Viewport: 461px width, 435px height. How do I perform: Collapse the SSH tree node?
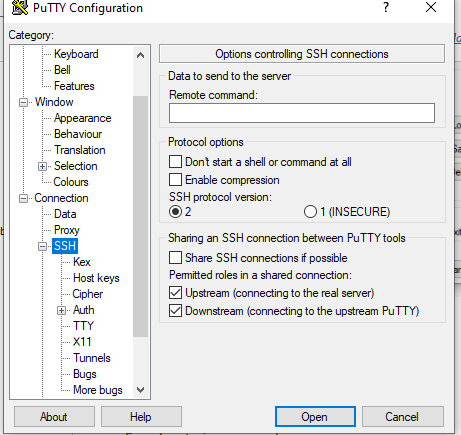42,247
